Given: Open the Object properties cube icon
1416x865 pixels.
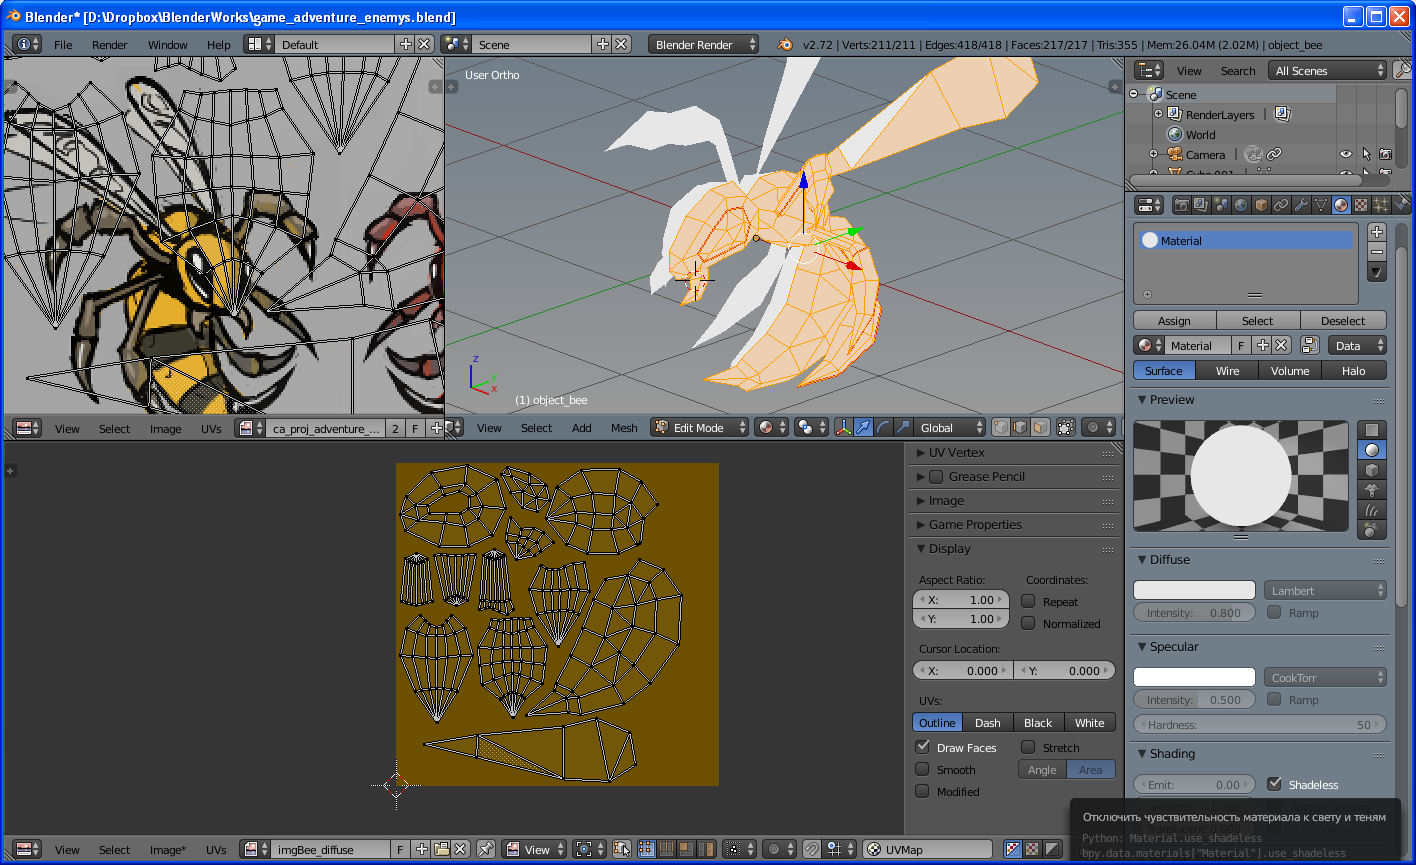Looking at the screenshot, I should pyautogui.click(x=1261, y=205).
